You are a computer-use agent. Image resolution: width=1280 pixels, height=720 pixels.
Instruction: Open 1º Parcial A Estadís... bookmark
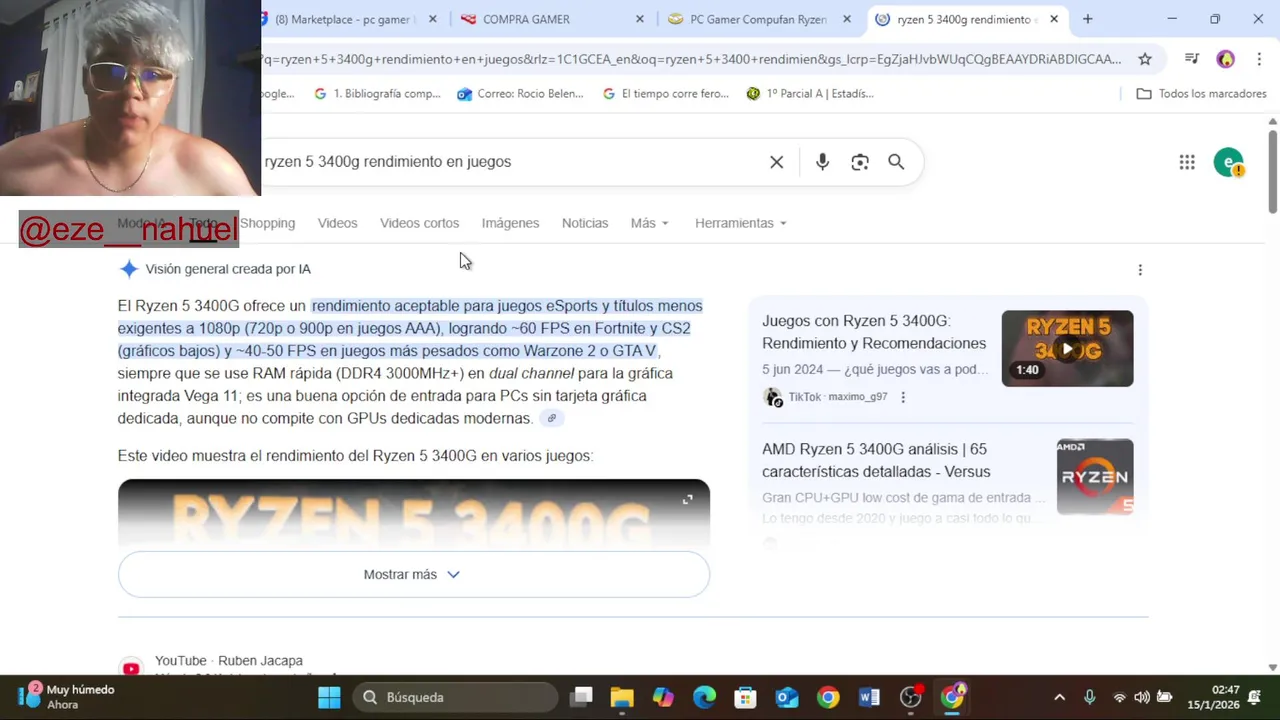pos(810,94)
